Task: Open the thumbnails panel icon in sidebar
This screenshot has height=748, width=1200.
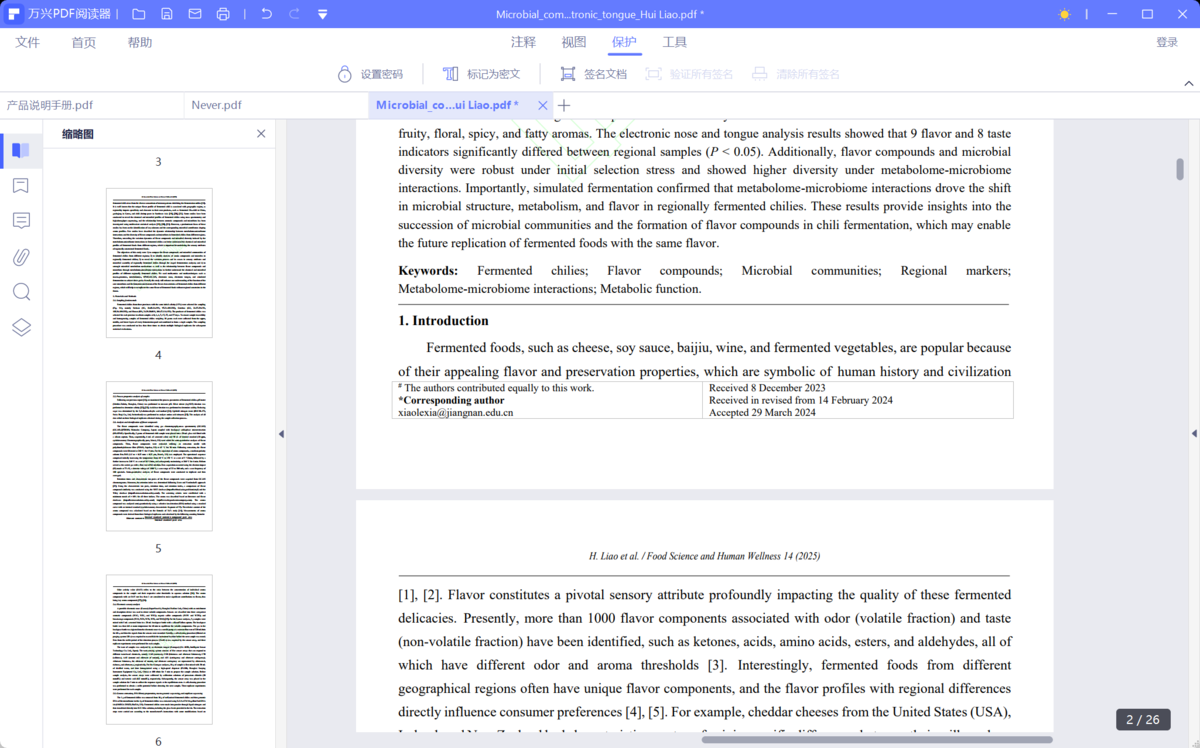Action: [21, 151]
